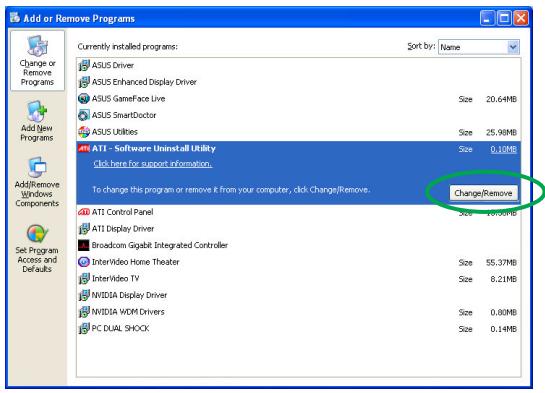Open Add/Remove Windows Components icon

[37, 167]
